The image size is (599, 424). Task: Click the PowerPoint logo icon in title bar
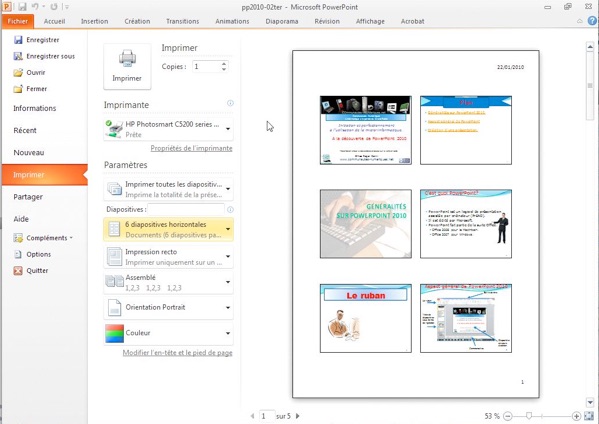point(7,6)
